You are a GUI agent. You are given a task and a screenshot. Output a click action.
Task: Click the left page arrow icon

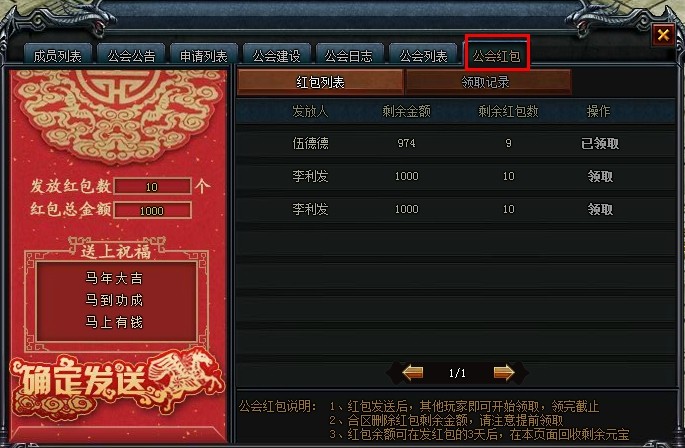(412, 373)
